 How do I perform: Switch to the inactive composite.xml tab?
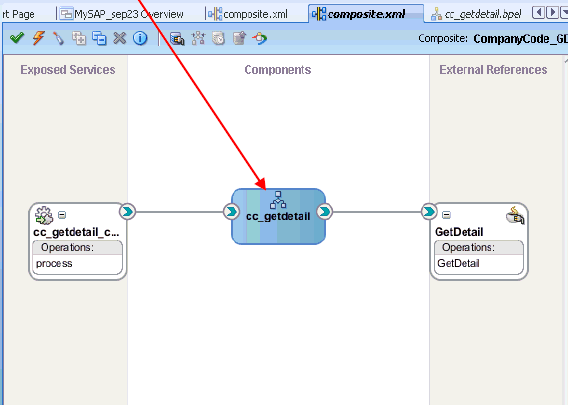(248, 14)
